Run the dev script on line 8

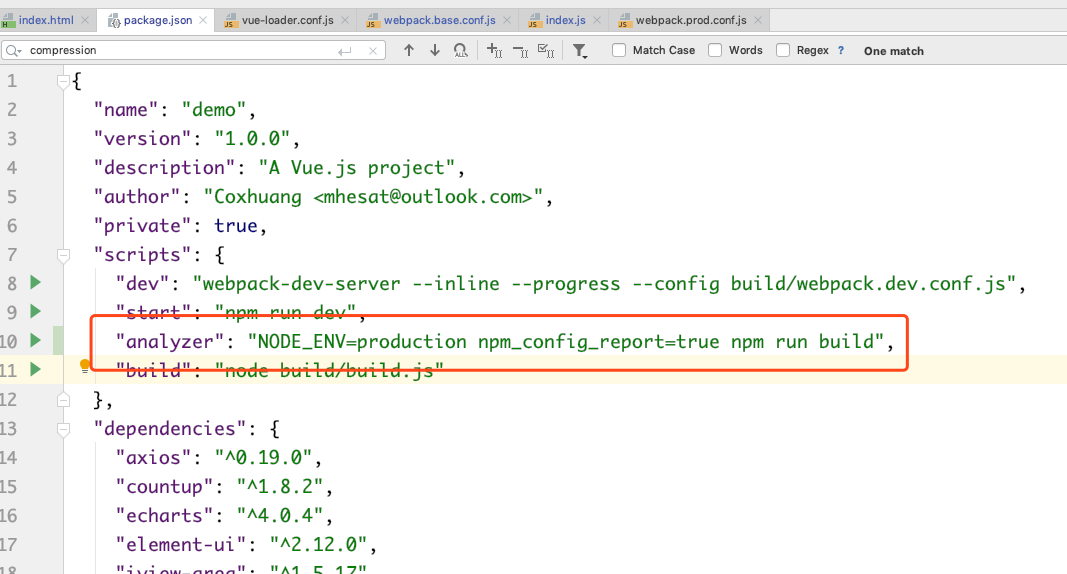coord(35,282)
